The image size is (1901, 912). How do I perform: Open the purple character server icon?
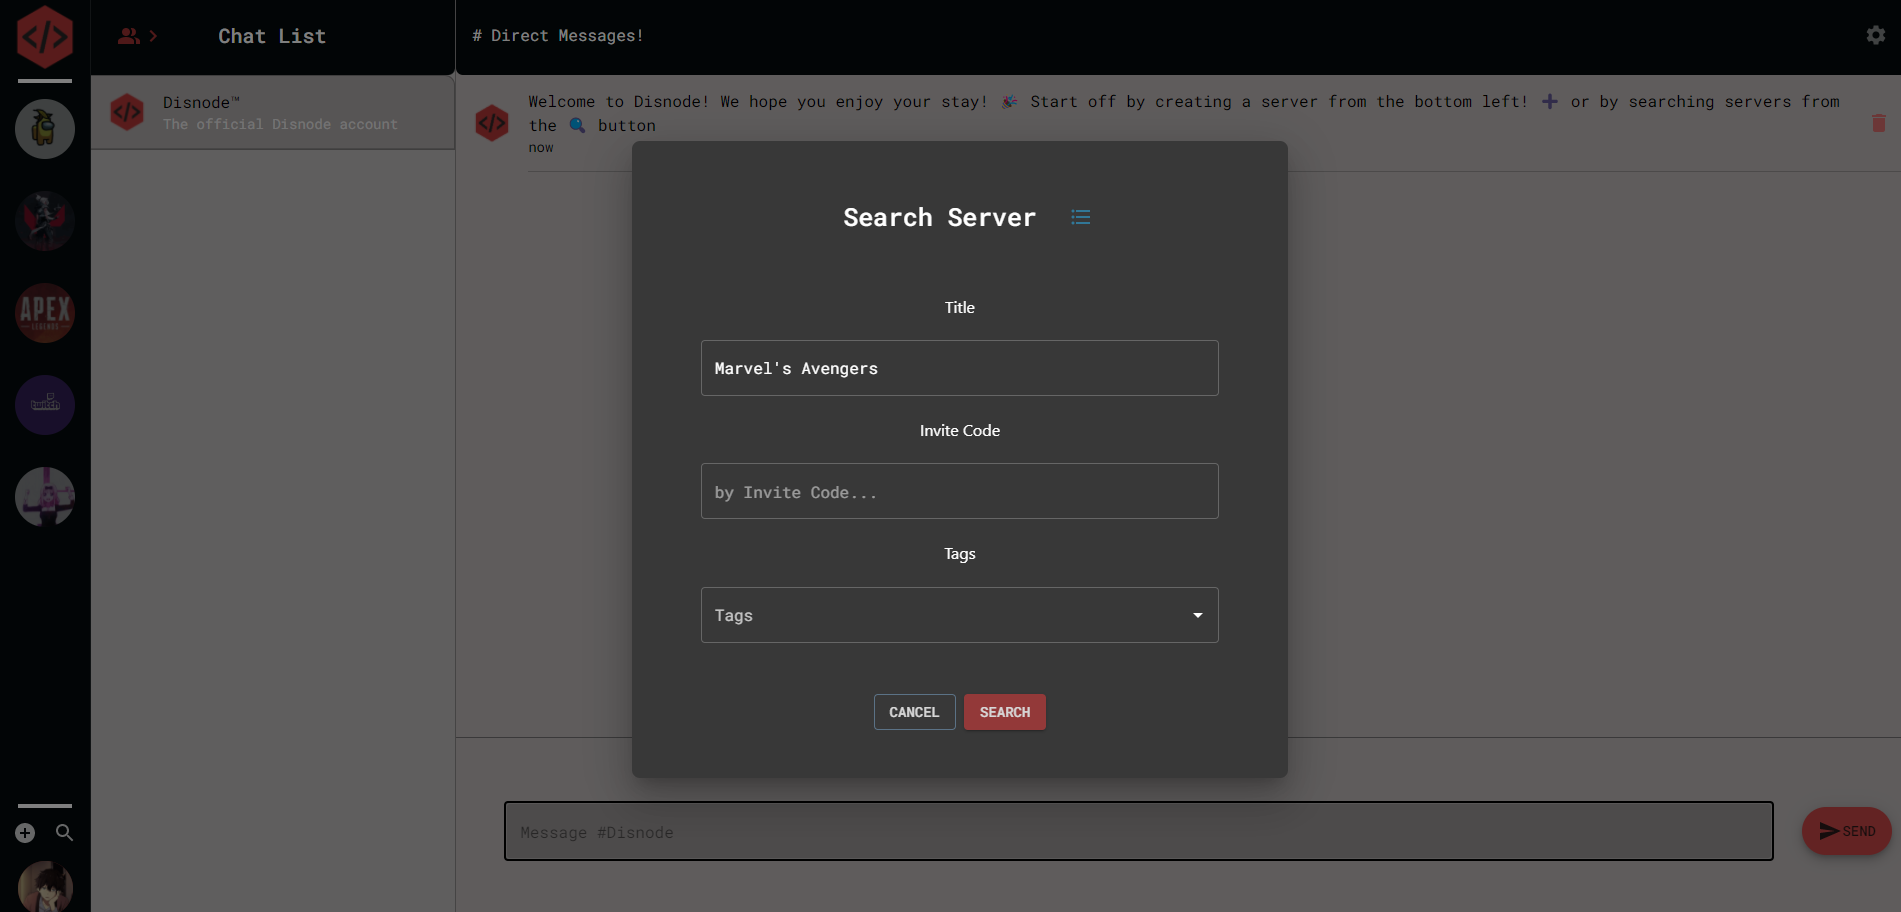click(x=45, y=497)
